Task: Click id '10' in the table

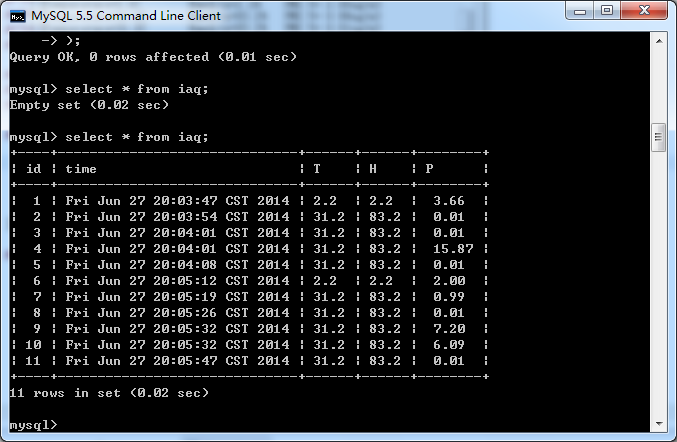Action: [33, 344]
